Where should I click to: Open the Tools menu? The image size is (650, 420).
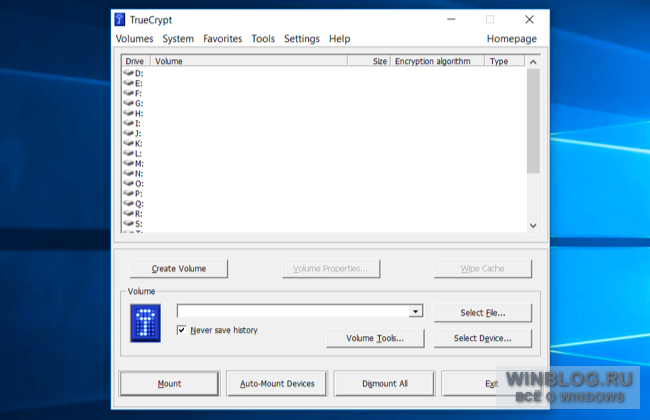point(263,39)
